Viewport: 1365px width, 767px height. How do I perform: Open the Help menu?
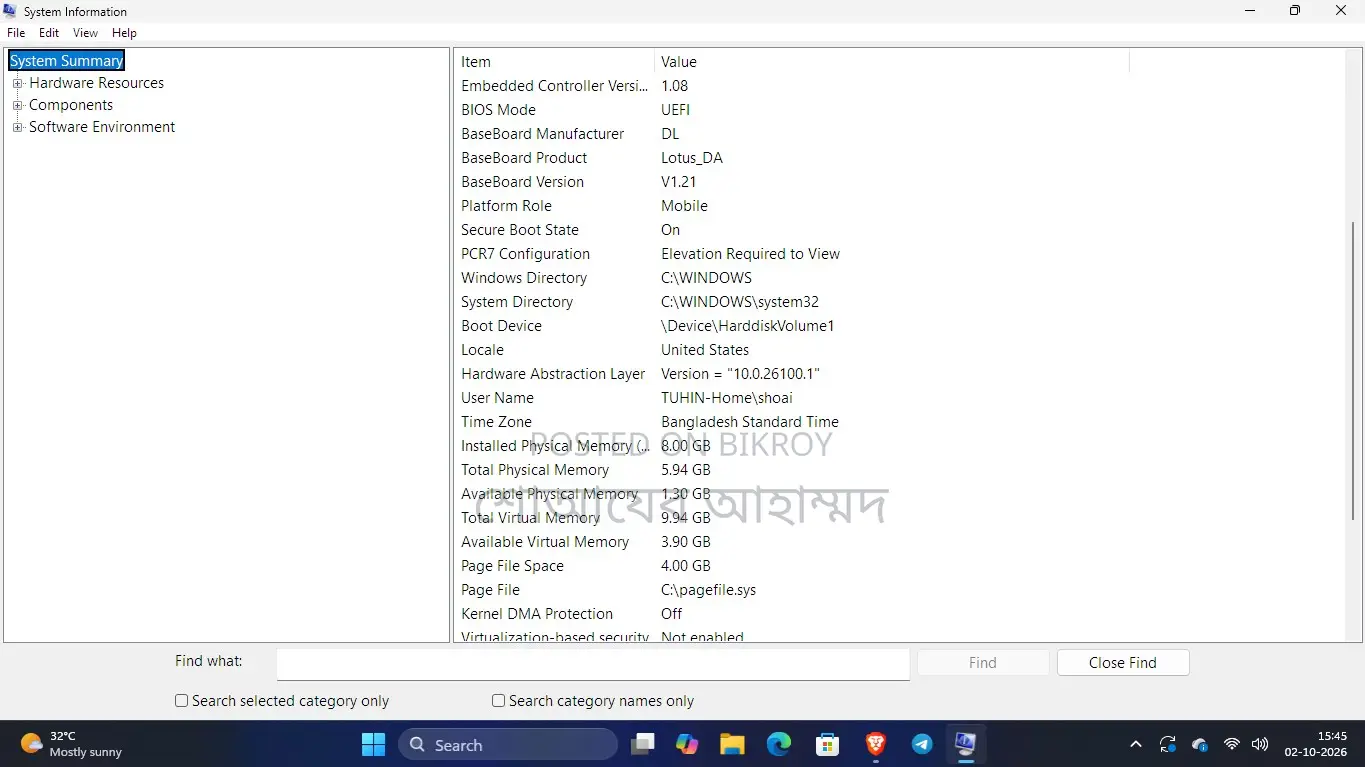(x=124, y=33)
